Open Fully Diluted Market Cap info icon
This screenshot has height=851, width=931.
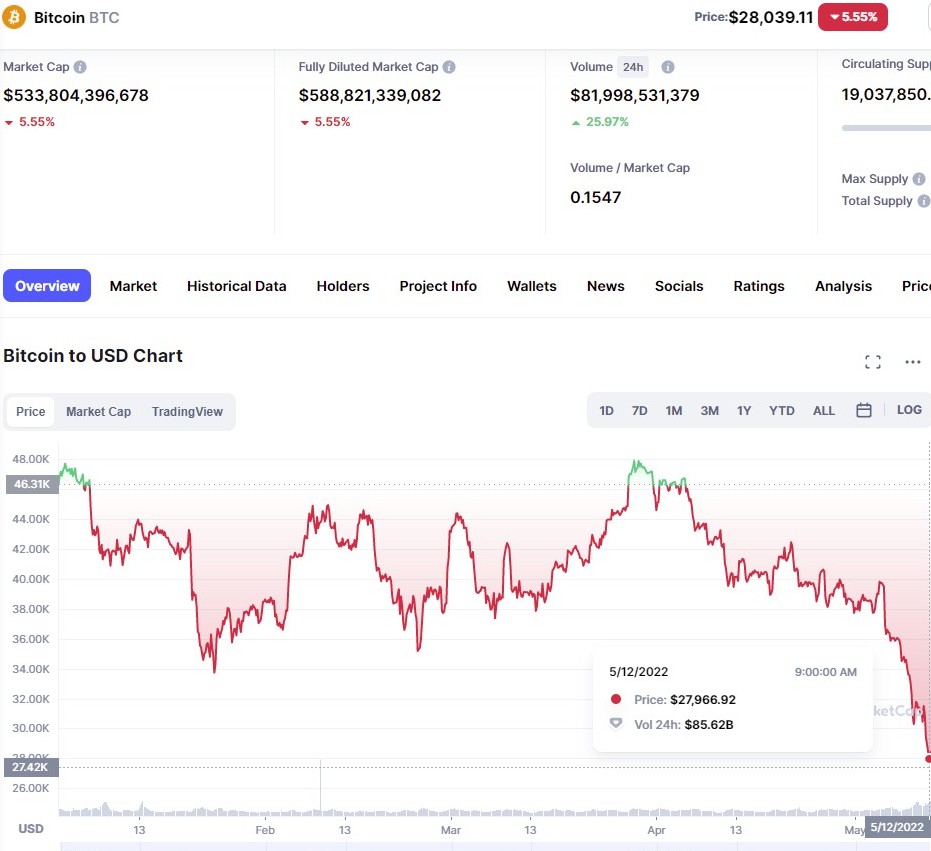point(449,67)
